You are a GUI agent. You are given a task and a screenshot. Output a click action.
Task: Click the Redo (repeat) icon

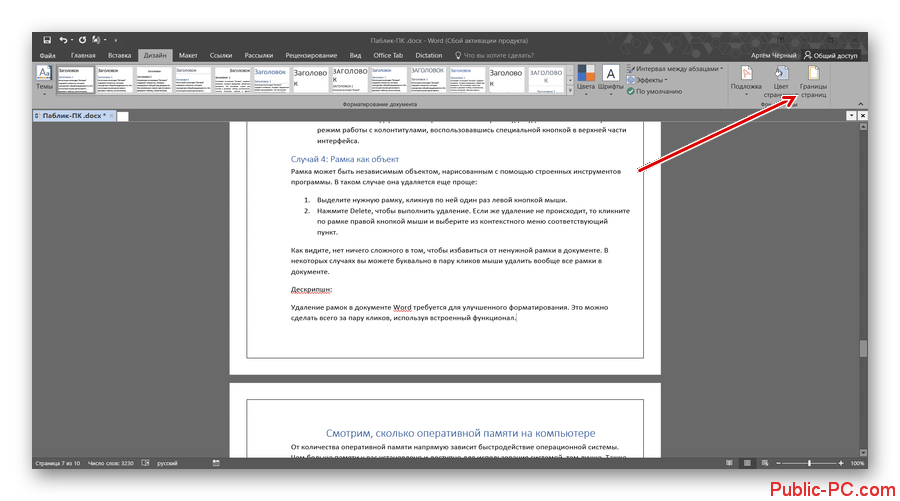(x=83, y=40)
